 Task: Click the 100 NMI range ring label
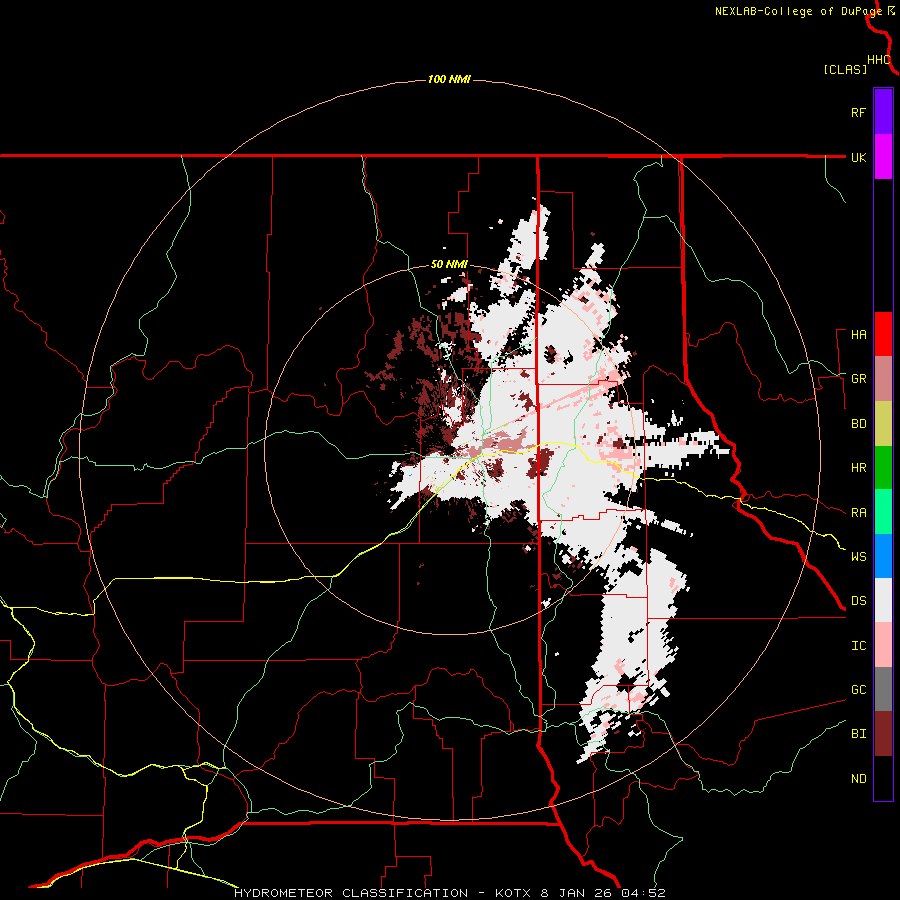click(x=449, y=79)
